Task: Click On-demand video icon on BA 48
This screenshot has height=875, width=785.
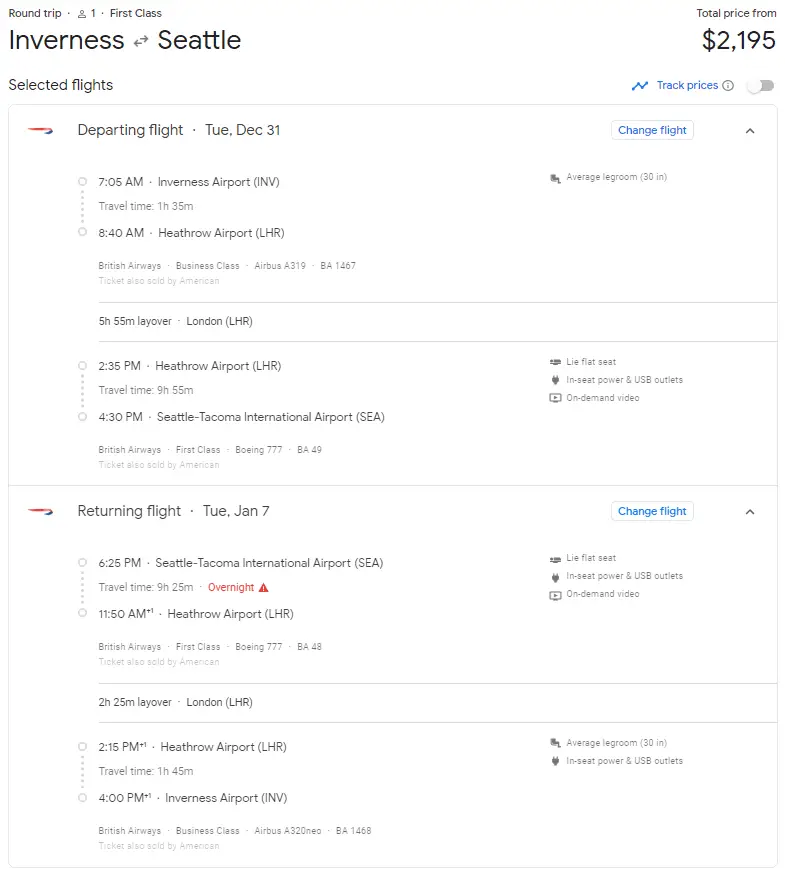Action: [x=555, y=595]
